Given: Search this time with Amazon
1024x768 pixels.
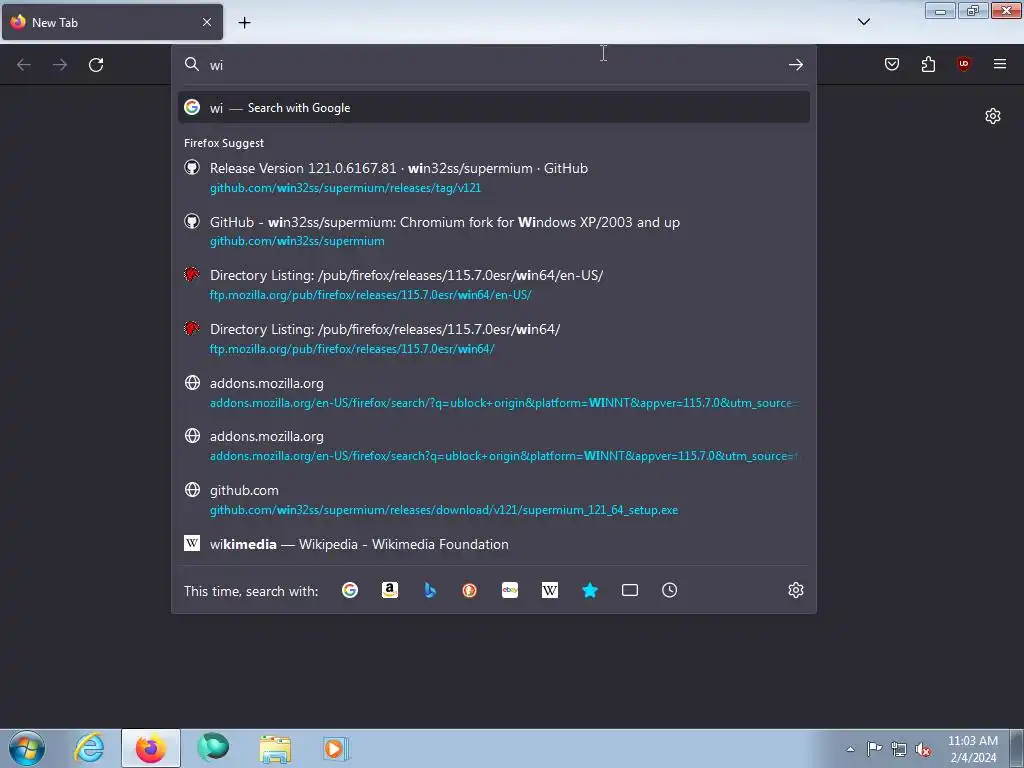Looking at the screenshot, I should [390, 590].
